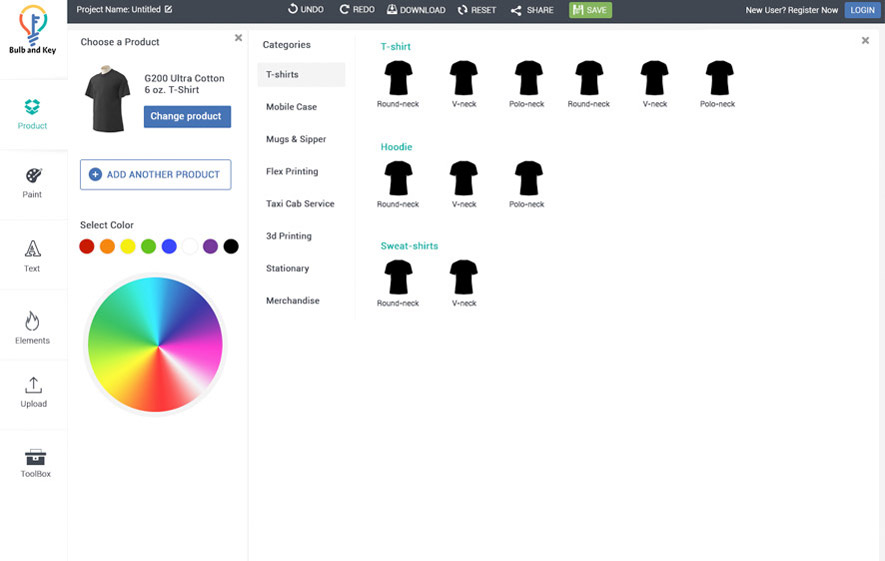Click Redo in the top bar
This screenshot has width=885, height=561.
click(x=357, y=10)
